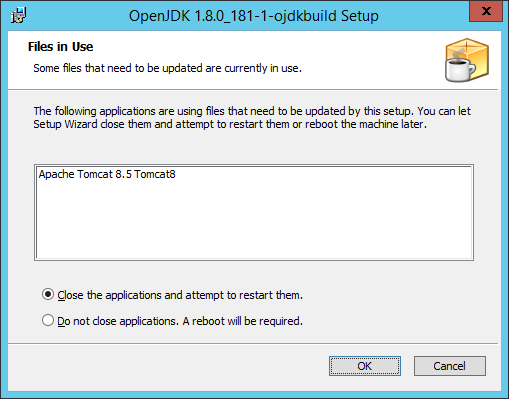The height and width of the screenshot is (399, 509).
Task: Click the installer icon in the title bar
Action: 19,15
